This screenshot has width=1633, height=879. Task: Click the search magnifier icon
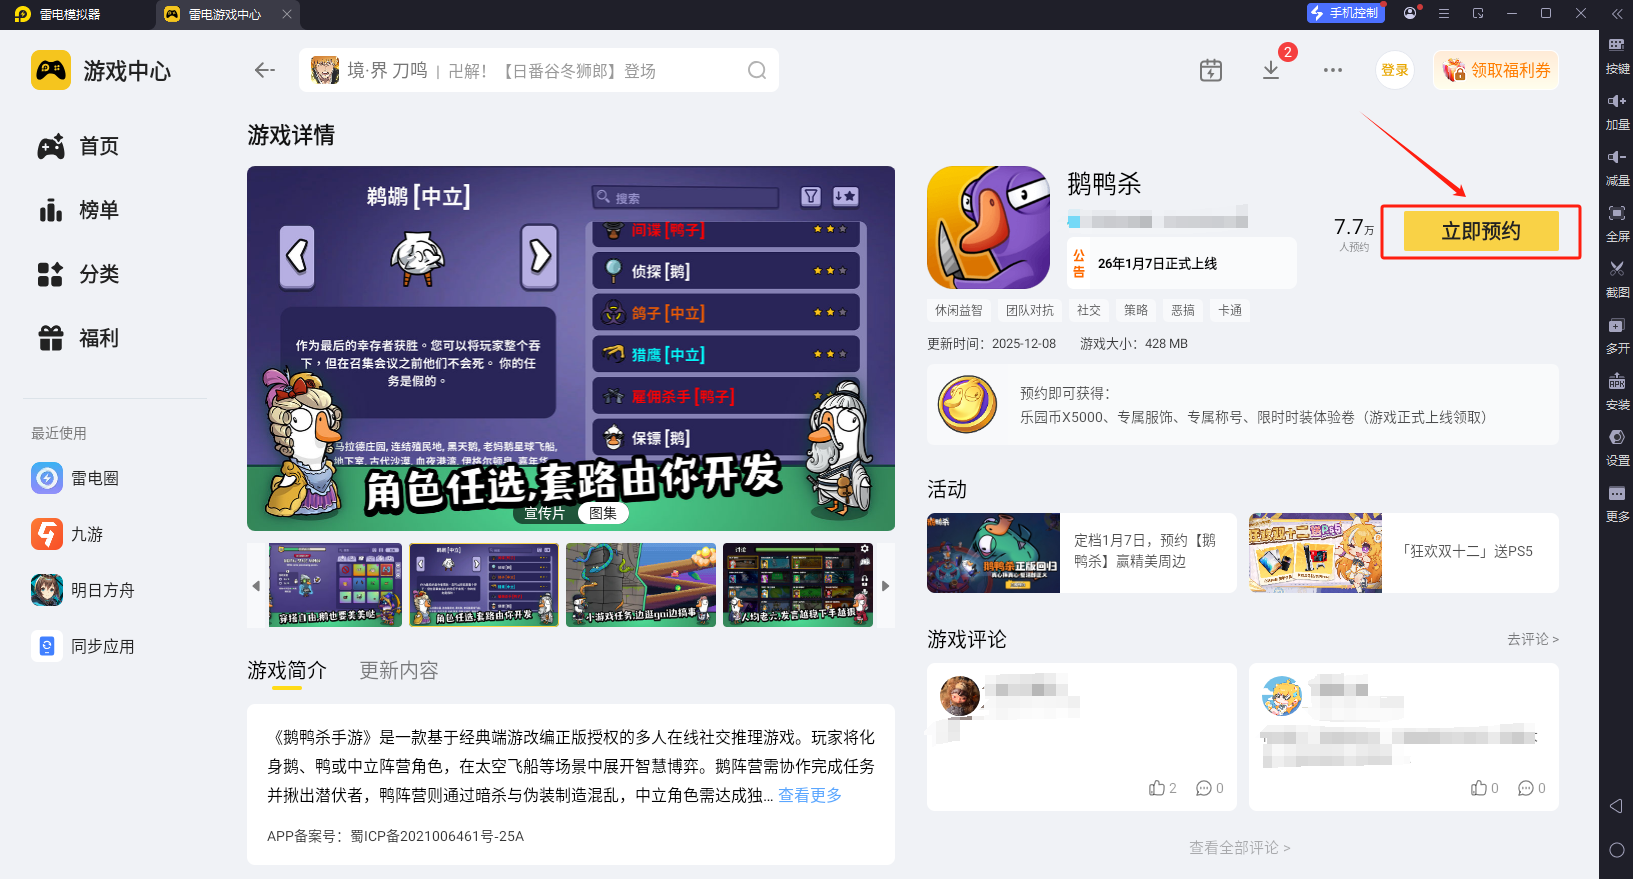click(x=757, y=70)
